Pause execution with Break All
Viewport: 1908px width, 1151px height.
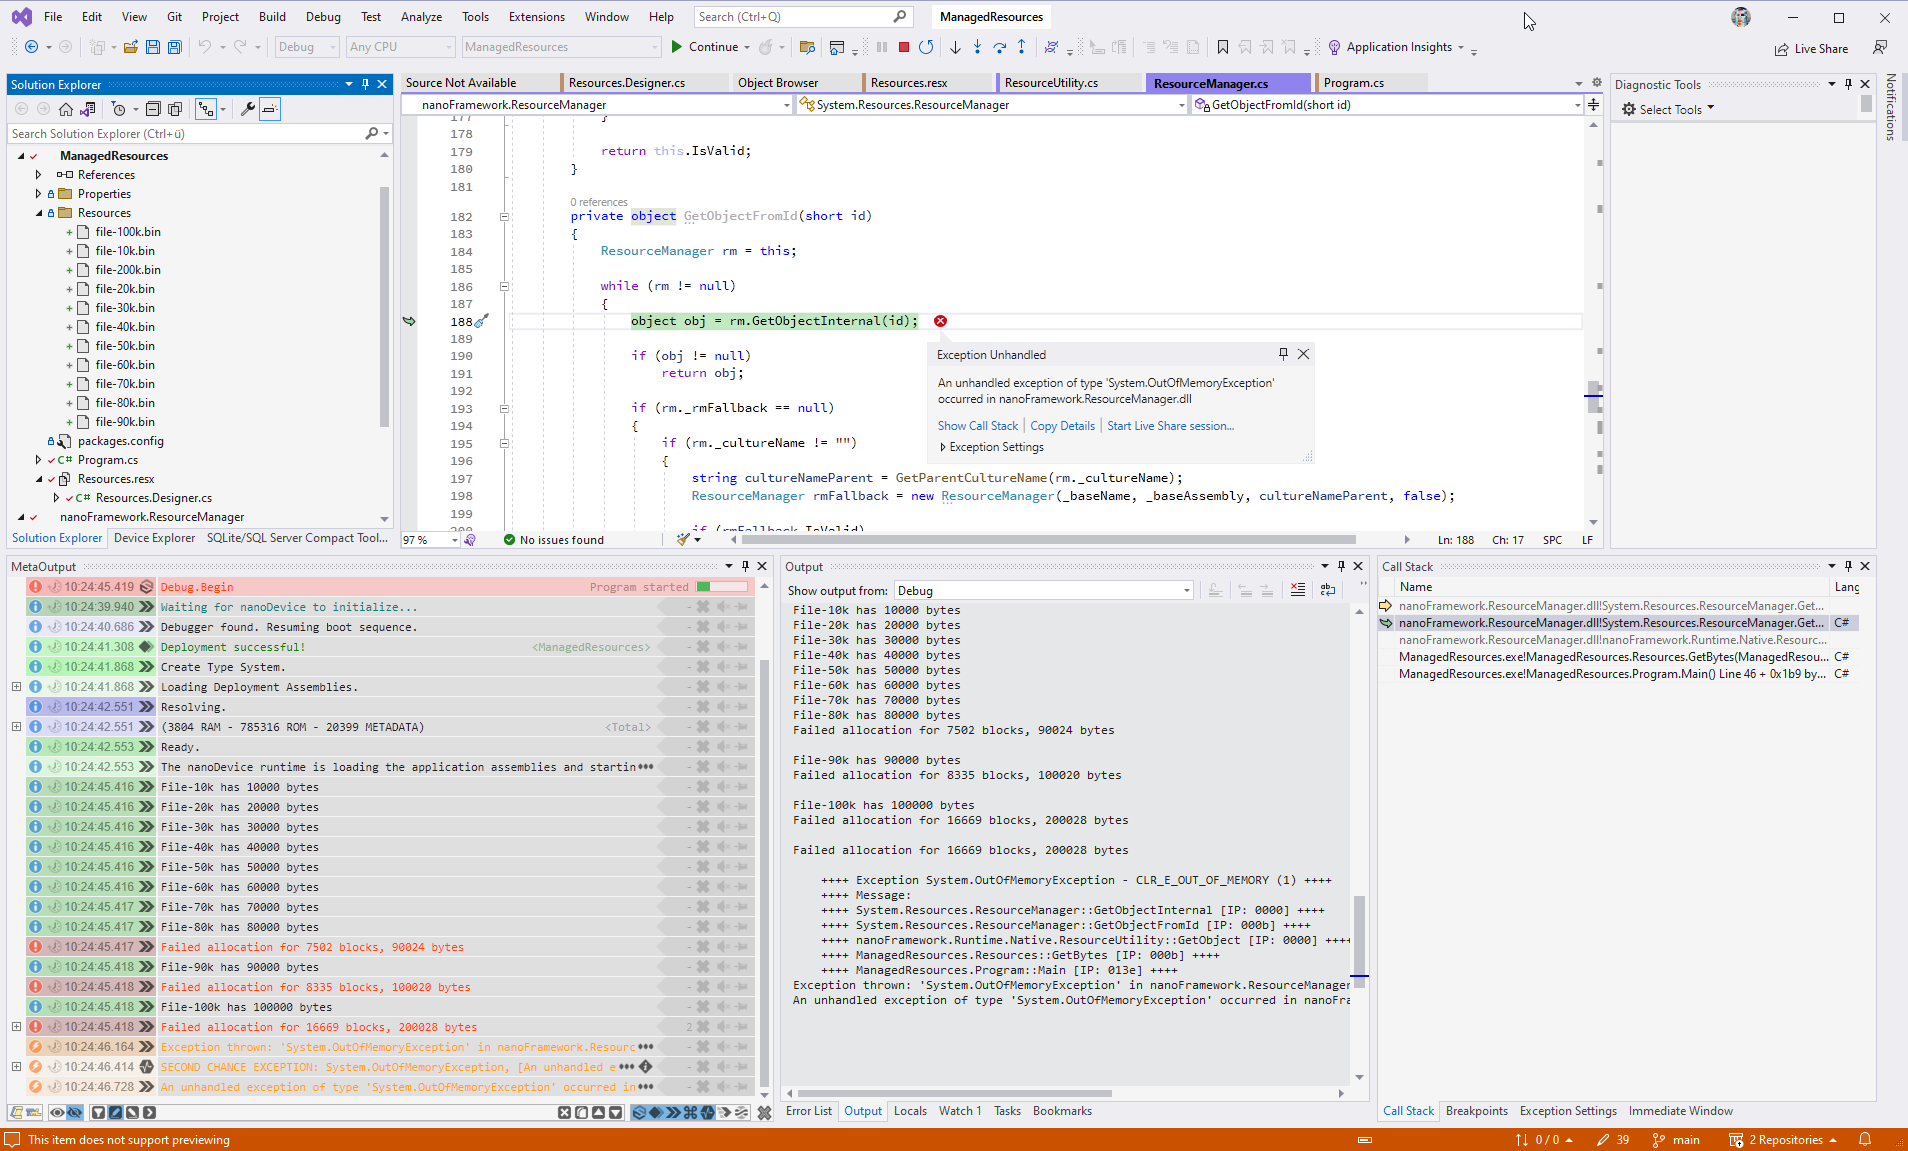tap(881, 47)
